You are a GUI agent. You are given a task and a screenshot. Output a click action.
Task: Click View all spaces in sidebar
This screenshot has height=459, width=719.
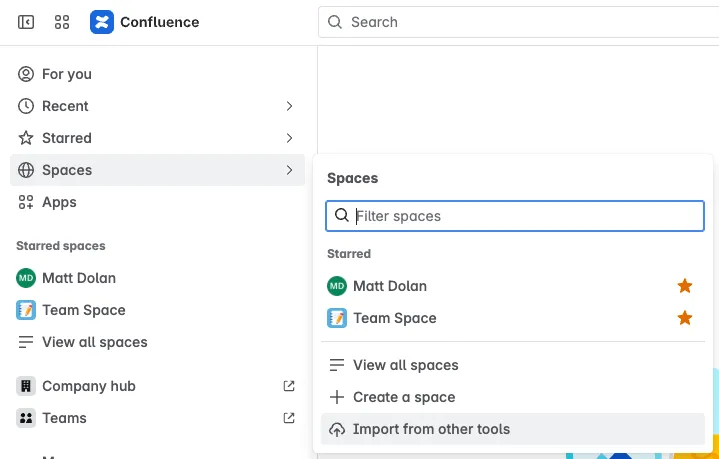pyautogui.click(x=157, y=342)
